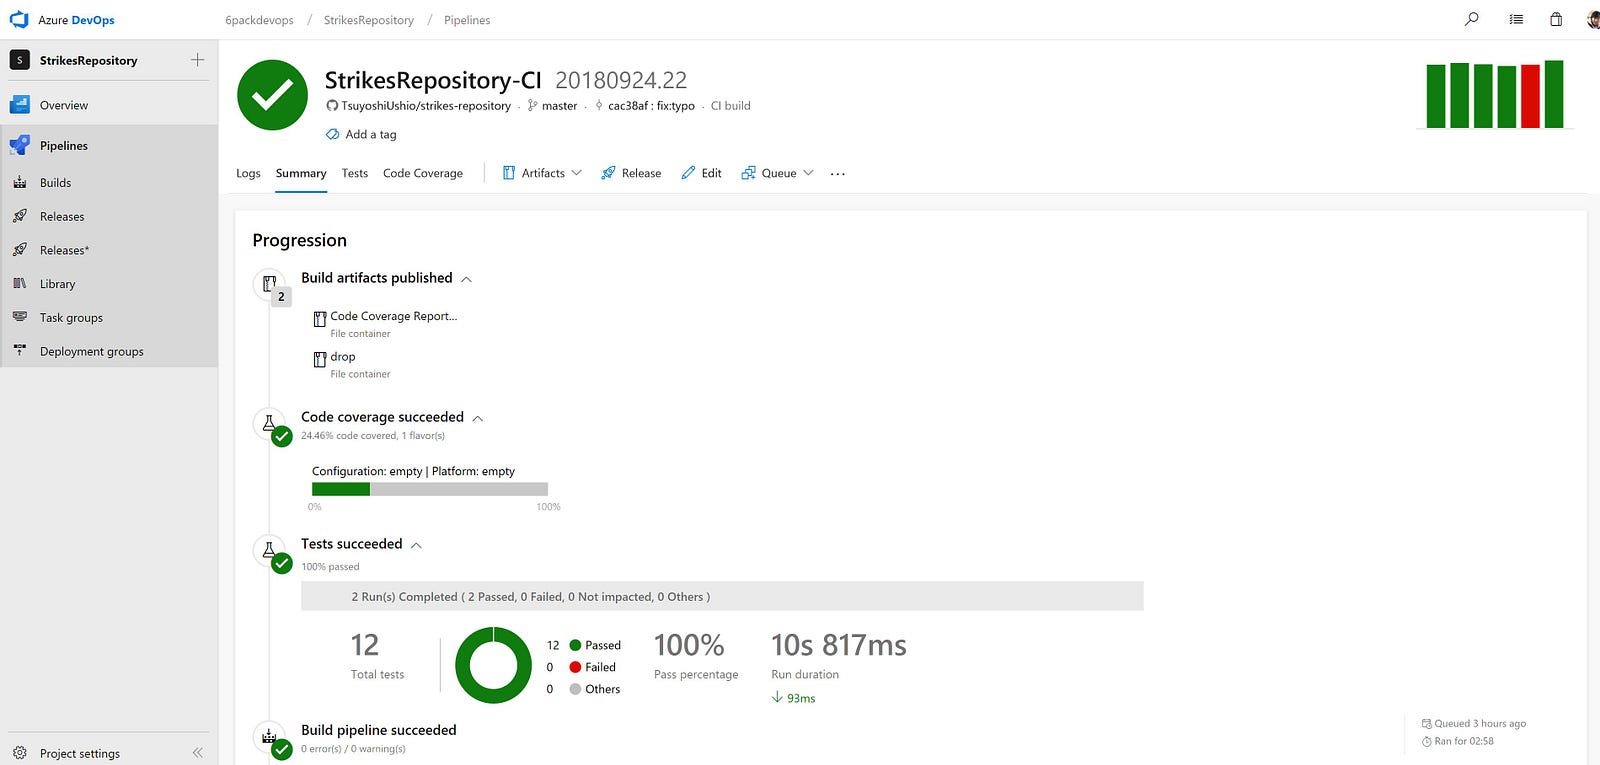Viewport: 1600px width, 765px height.
Task: Click the Build pipeline succeeded stage icon
Action: coord(269,737)
